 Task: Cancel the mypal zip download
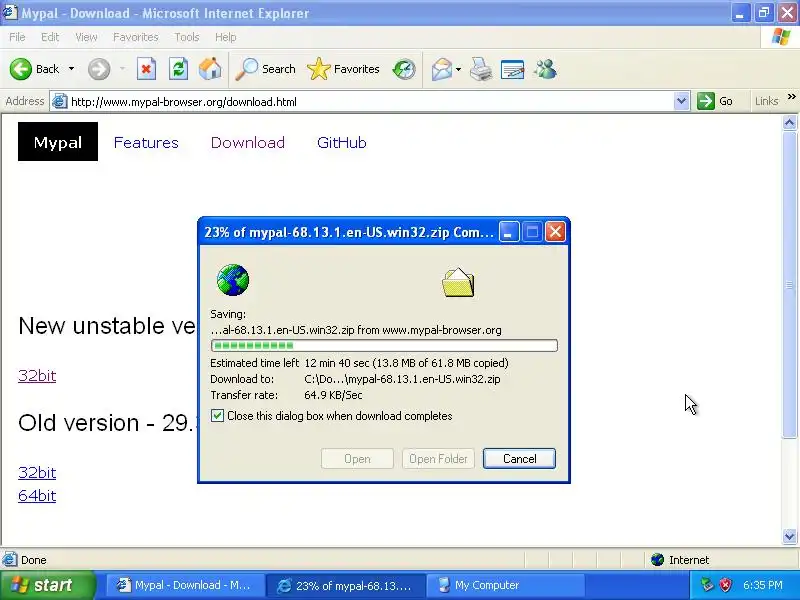coord(519,458)
